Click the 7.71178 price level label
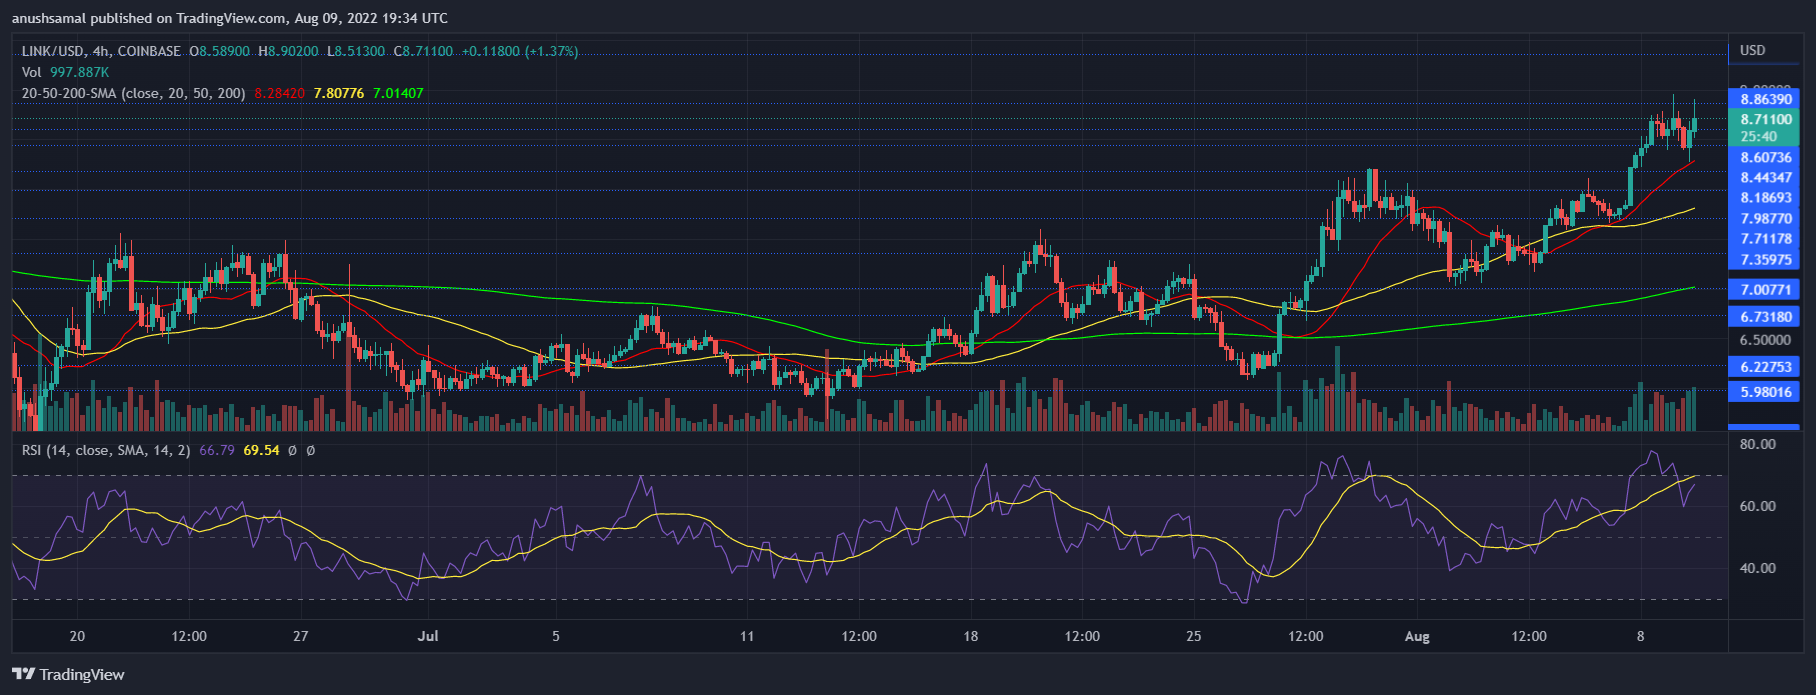 pos(1764,239)
